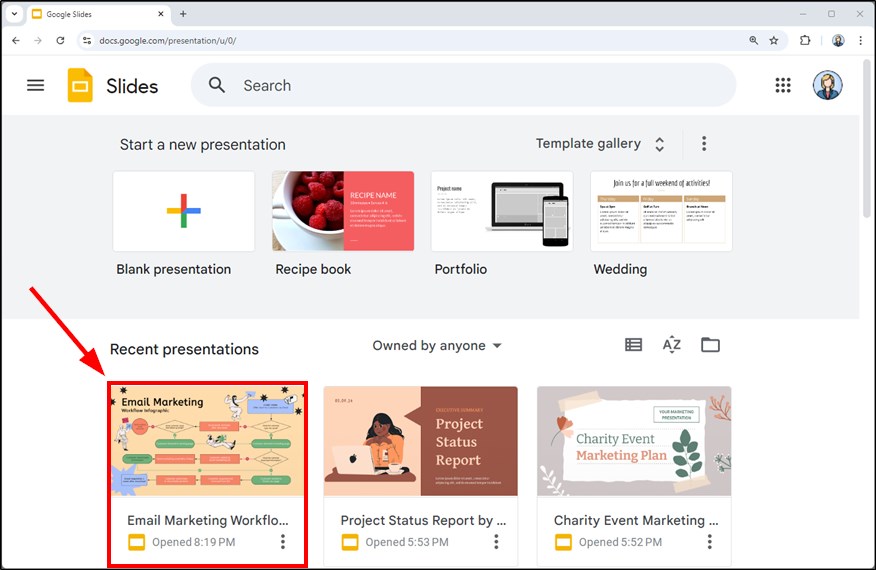Open the Chrome profile avatar

pos(838,40)
